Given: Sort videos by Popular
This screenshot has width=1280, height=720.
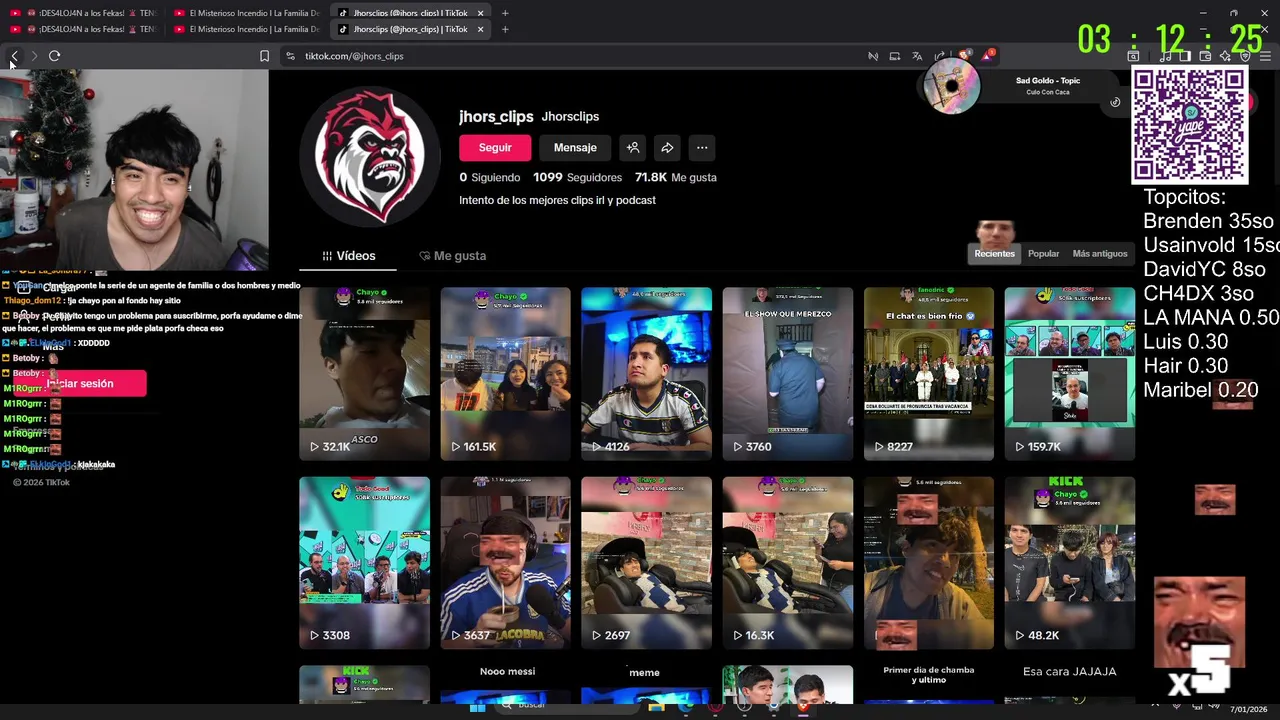Looking at the screenshot, I should pyautogui.click(x=1043, y=254).
